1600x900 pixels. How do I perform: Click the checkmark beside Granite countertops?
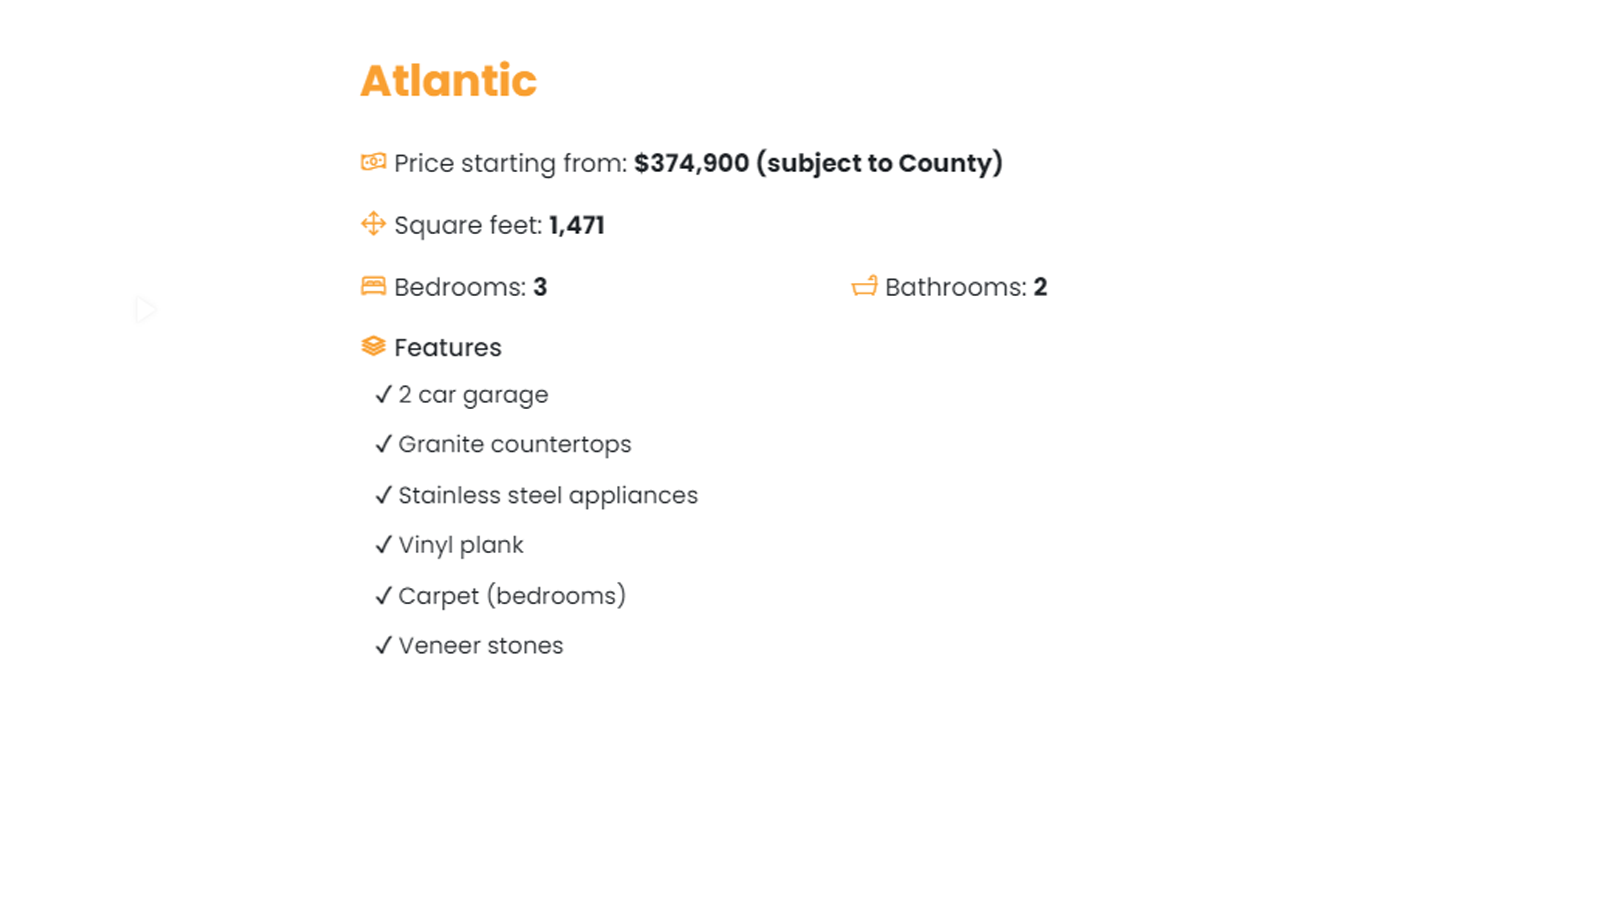click(x=383, y=444)
